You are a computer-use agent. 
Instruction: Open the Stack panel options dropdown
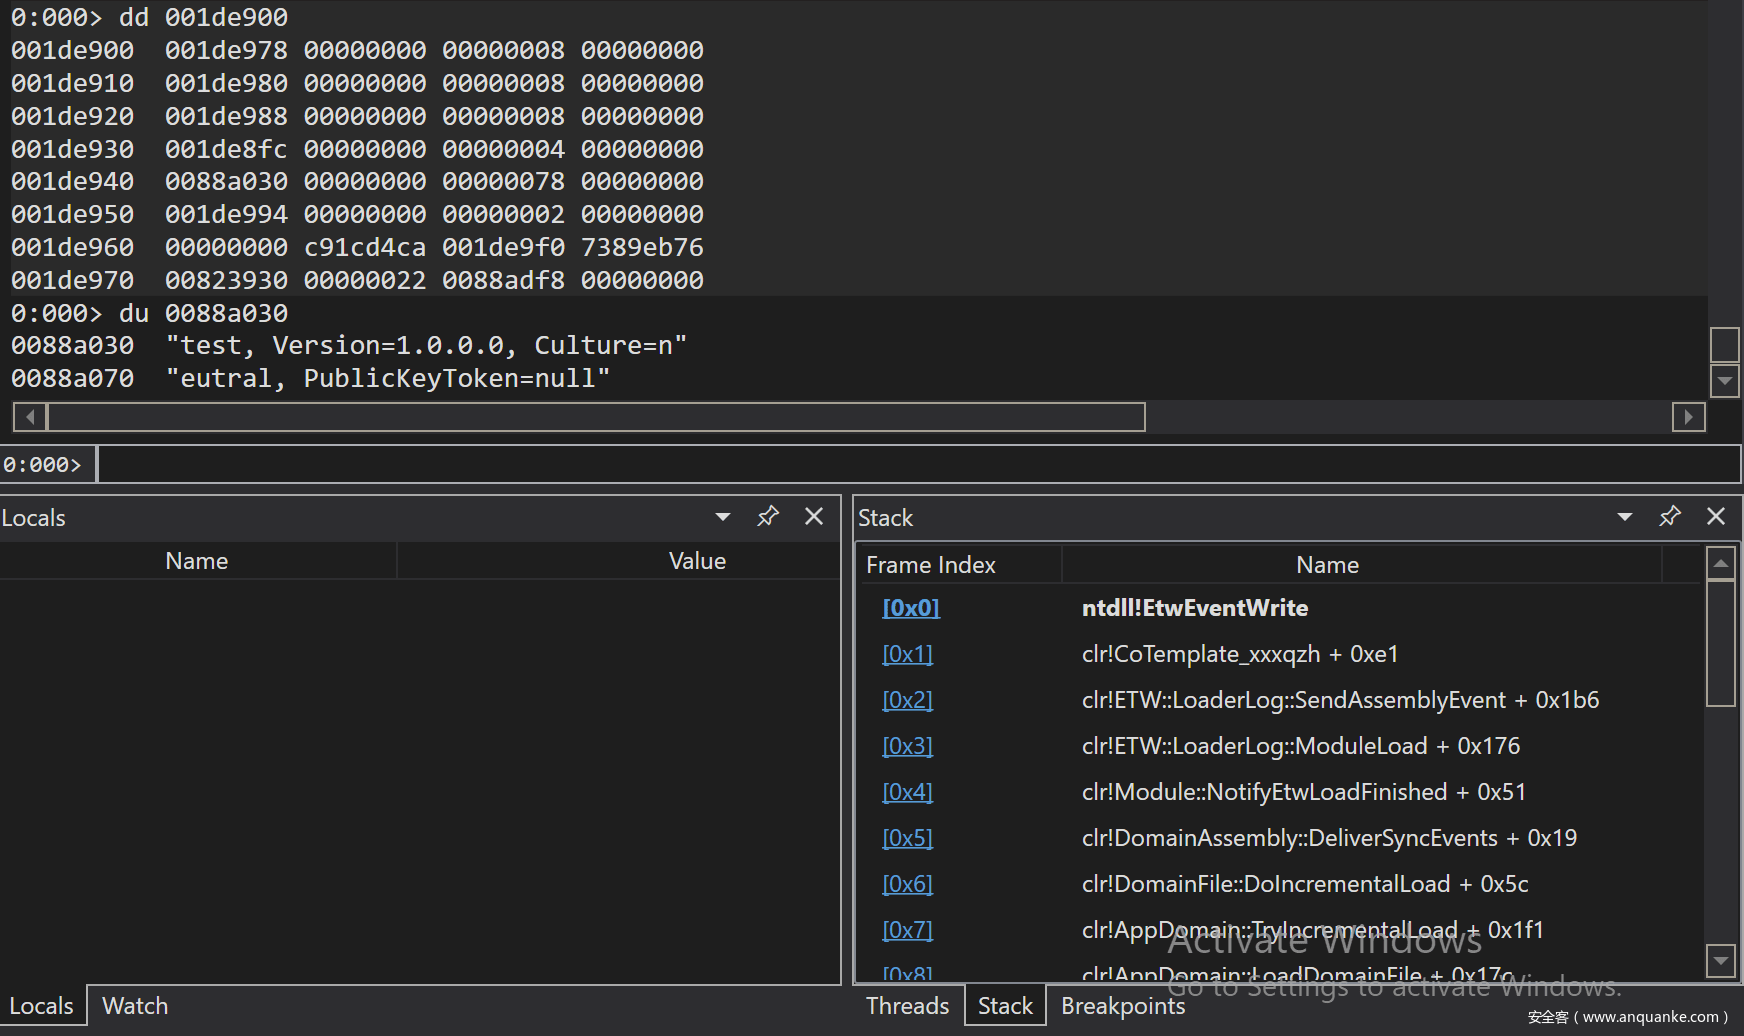coord(1624,517)
